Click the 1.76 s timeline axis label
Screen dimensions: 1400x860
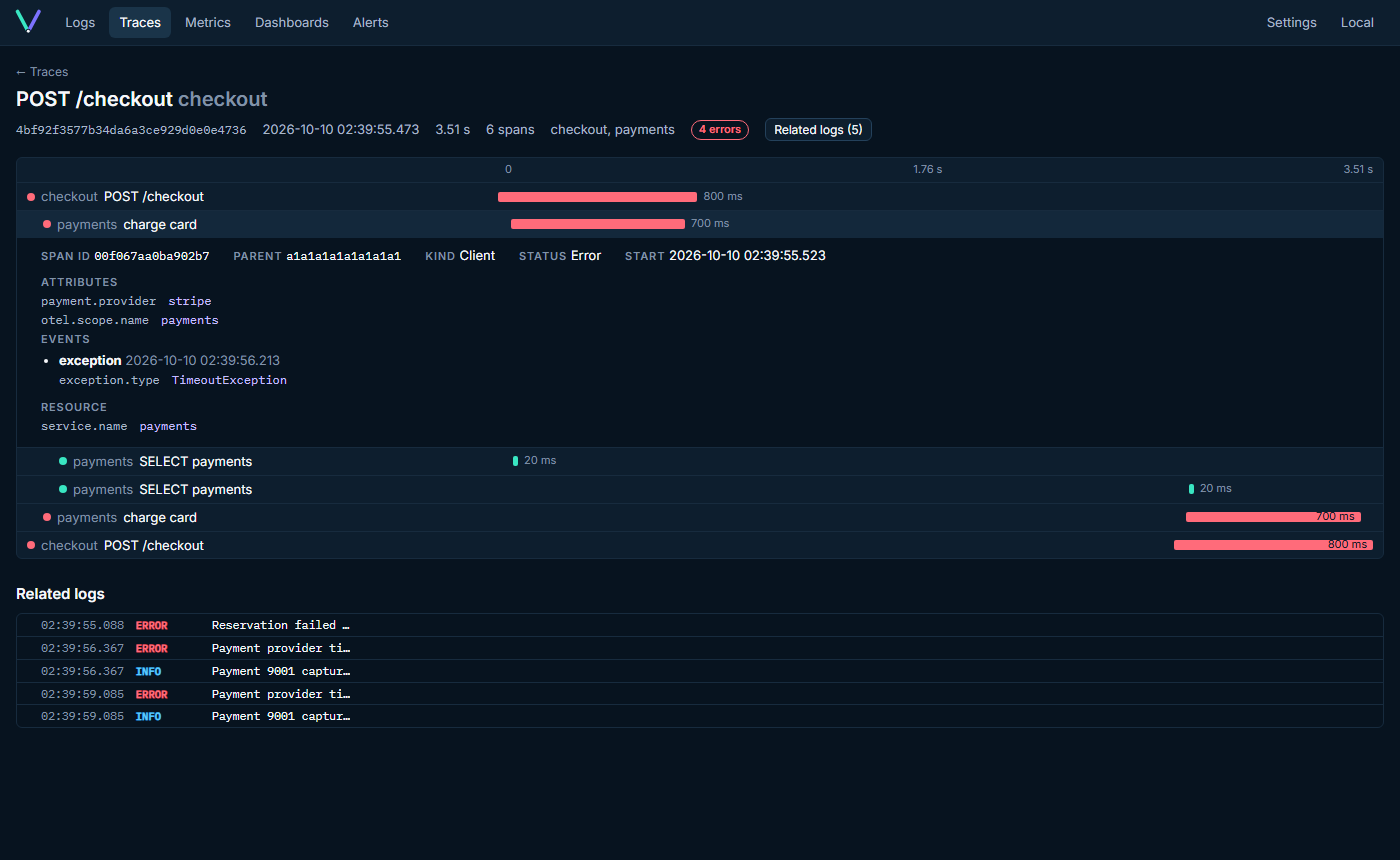point(927,170)
